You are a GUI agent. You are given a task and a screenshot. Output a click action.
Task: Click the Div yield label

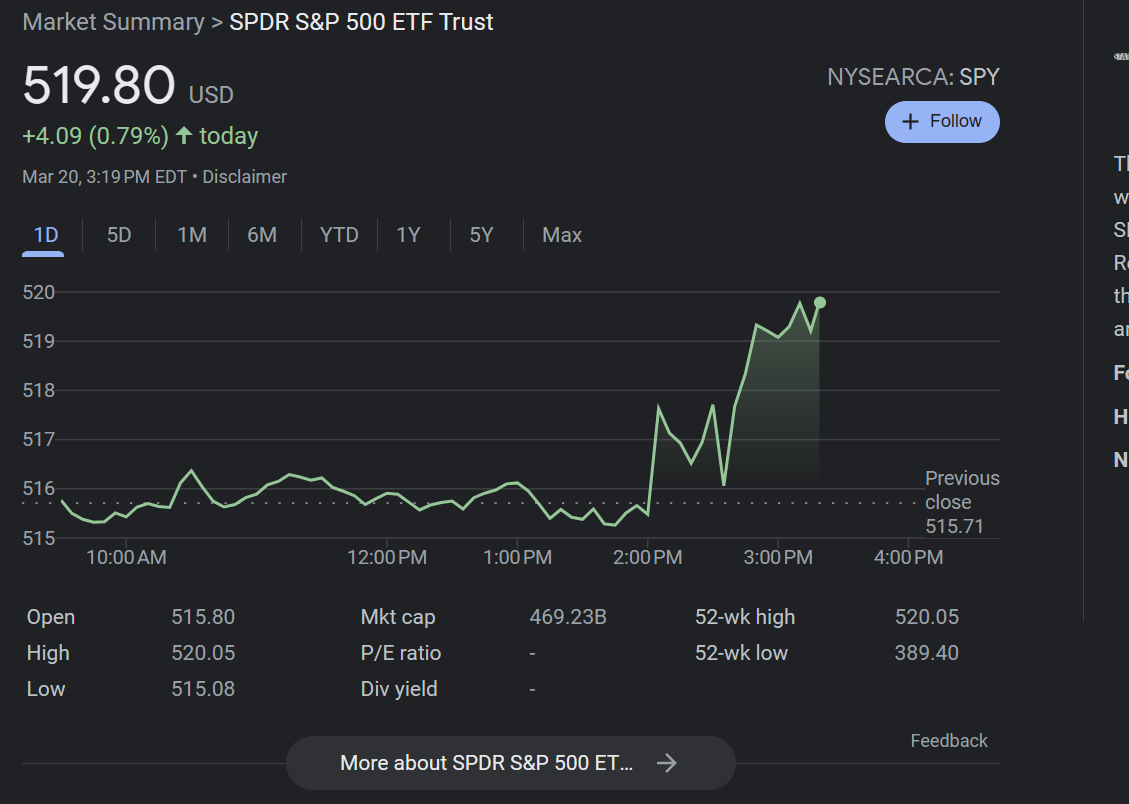click(399, 690)
